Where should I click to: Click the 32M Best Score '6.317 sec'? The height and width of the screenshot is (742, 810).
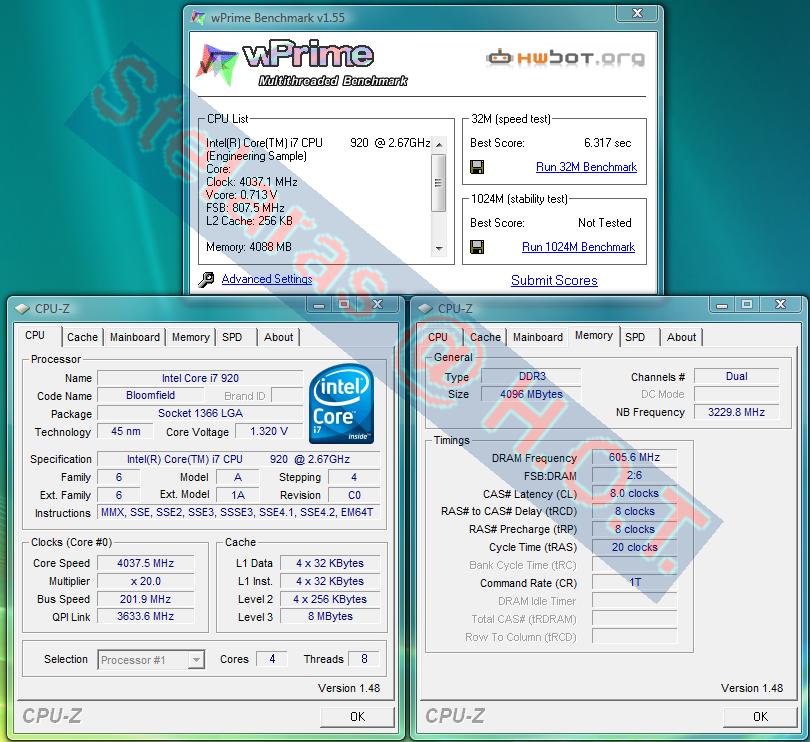click(608, 143)
